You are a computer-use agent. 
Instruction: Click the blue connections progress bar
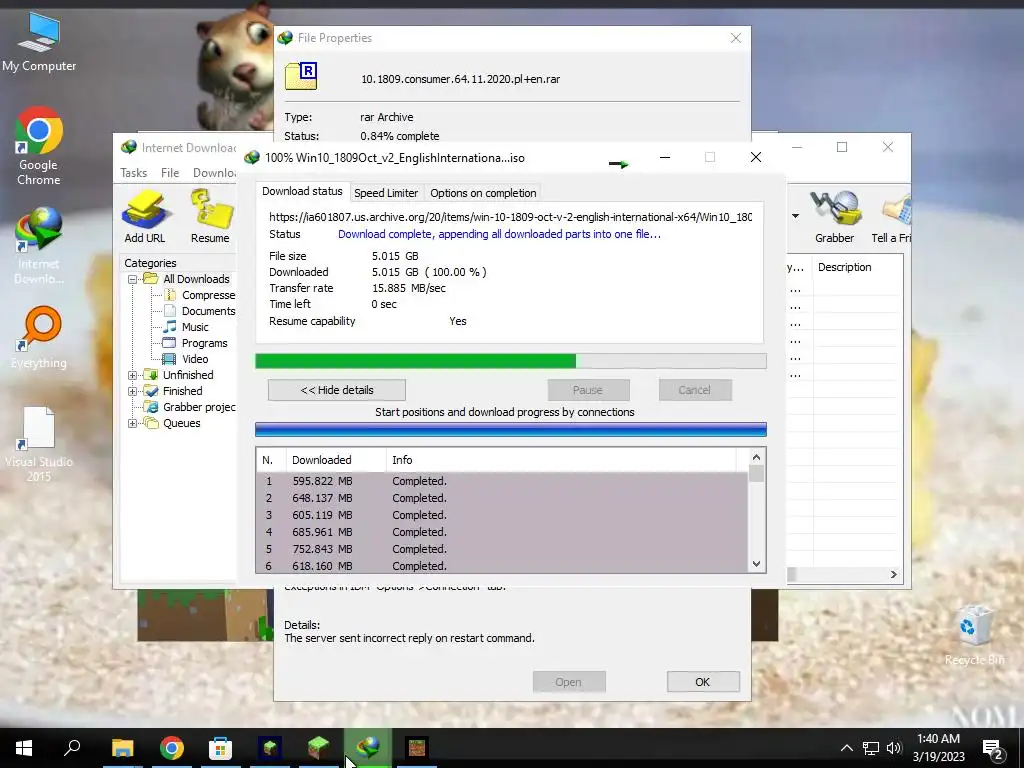[x=511, y=430]
